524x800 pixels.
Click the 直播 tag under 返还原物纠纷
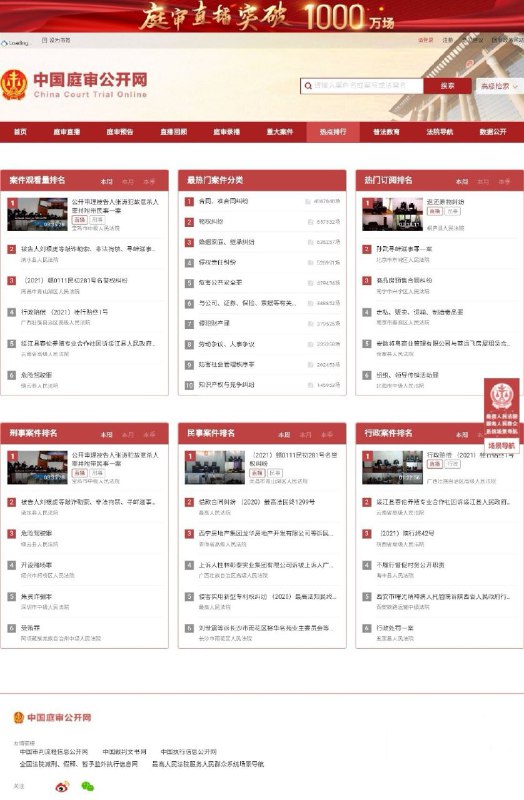tap(435, 211)
